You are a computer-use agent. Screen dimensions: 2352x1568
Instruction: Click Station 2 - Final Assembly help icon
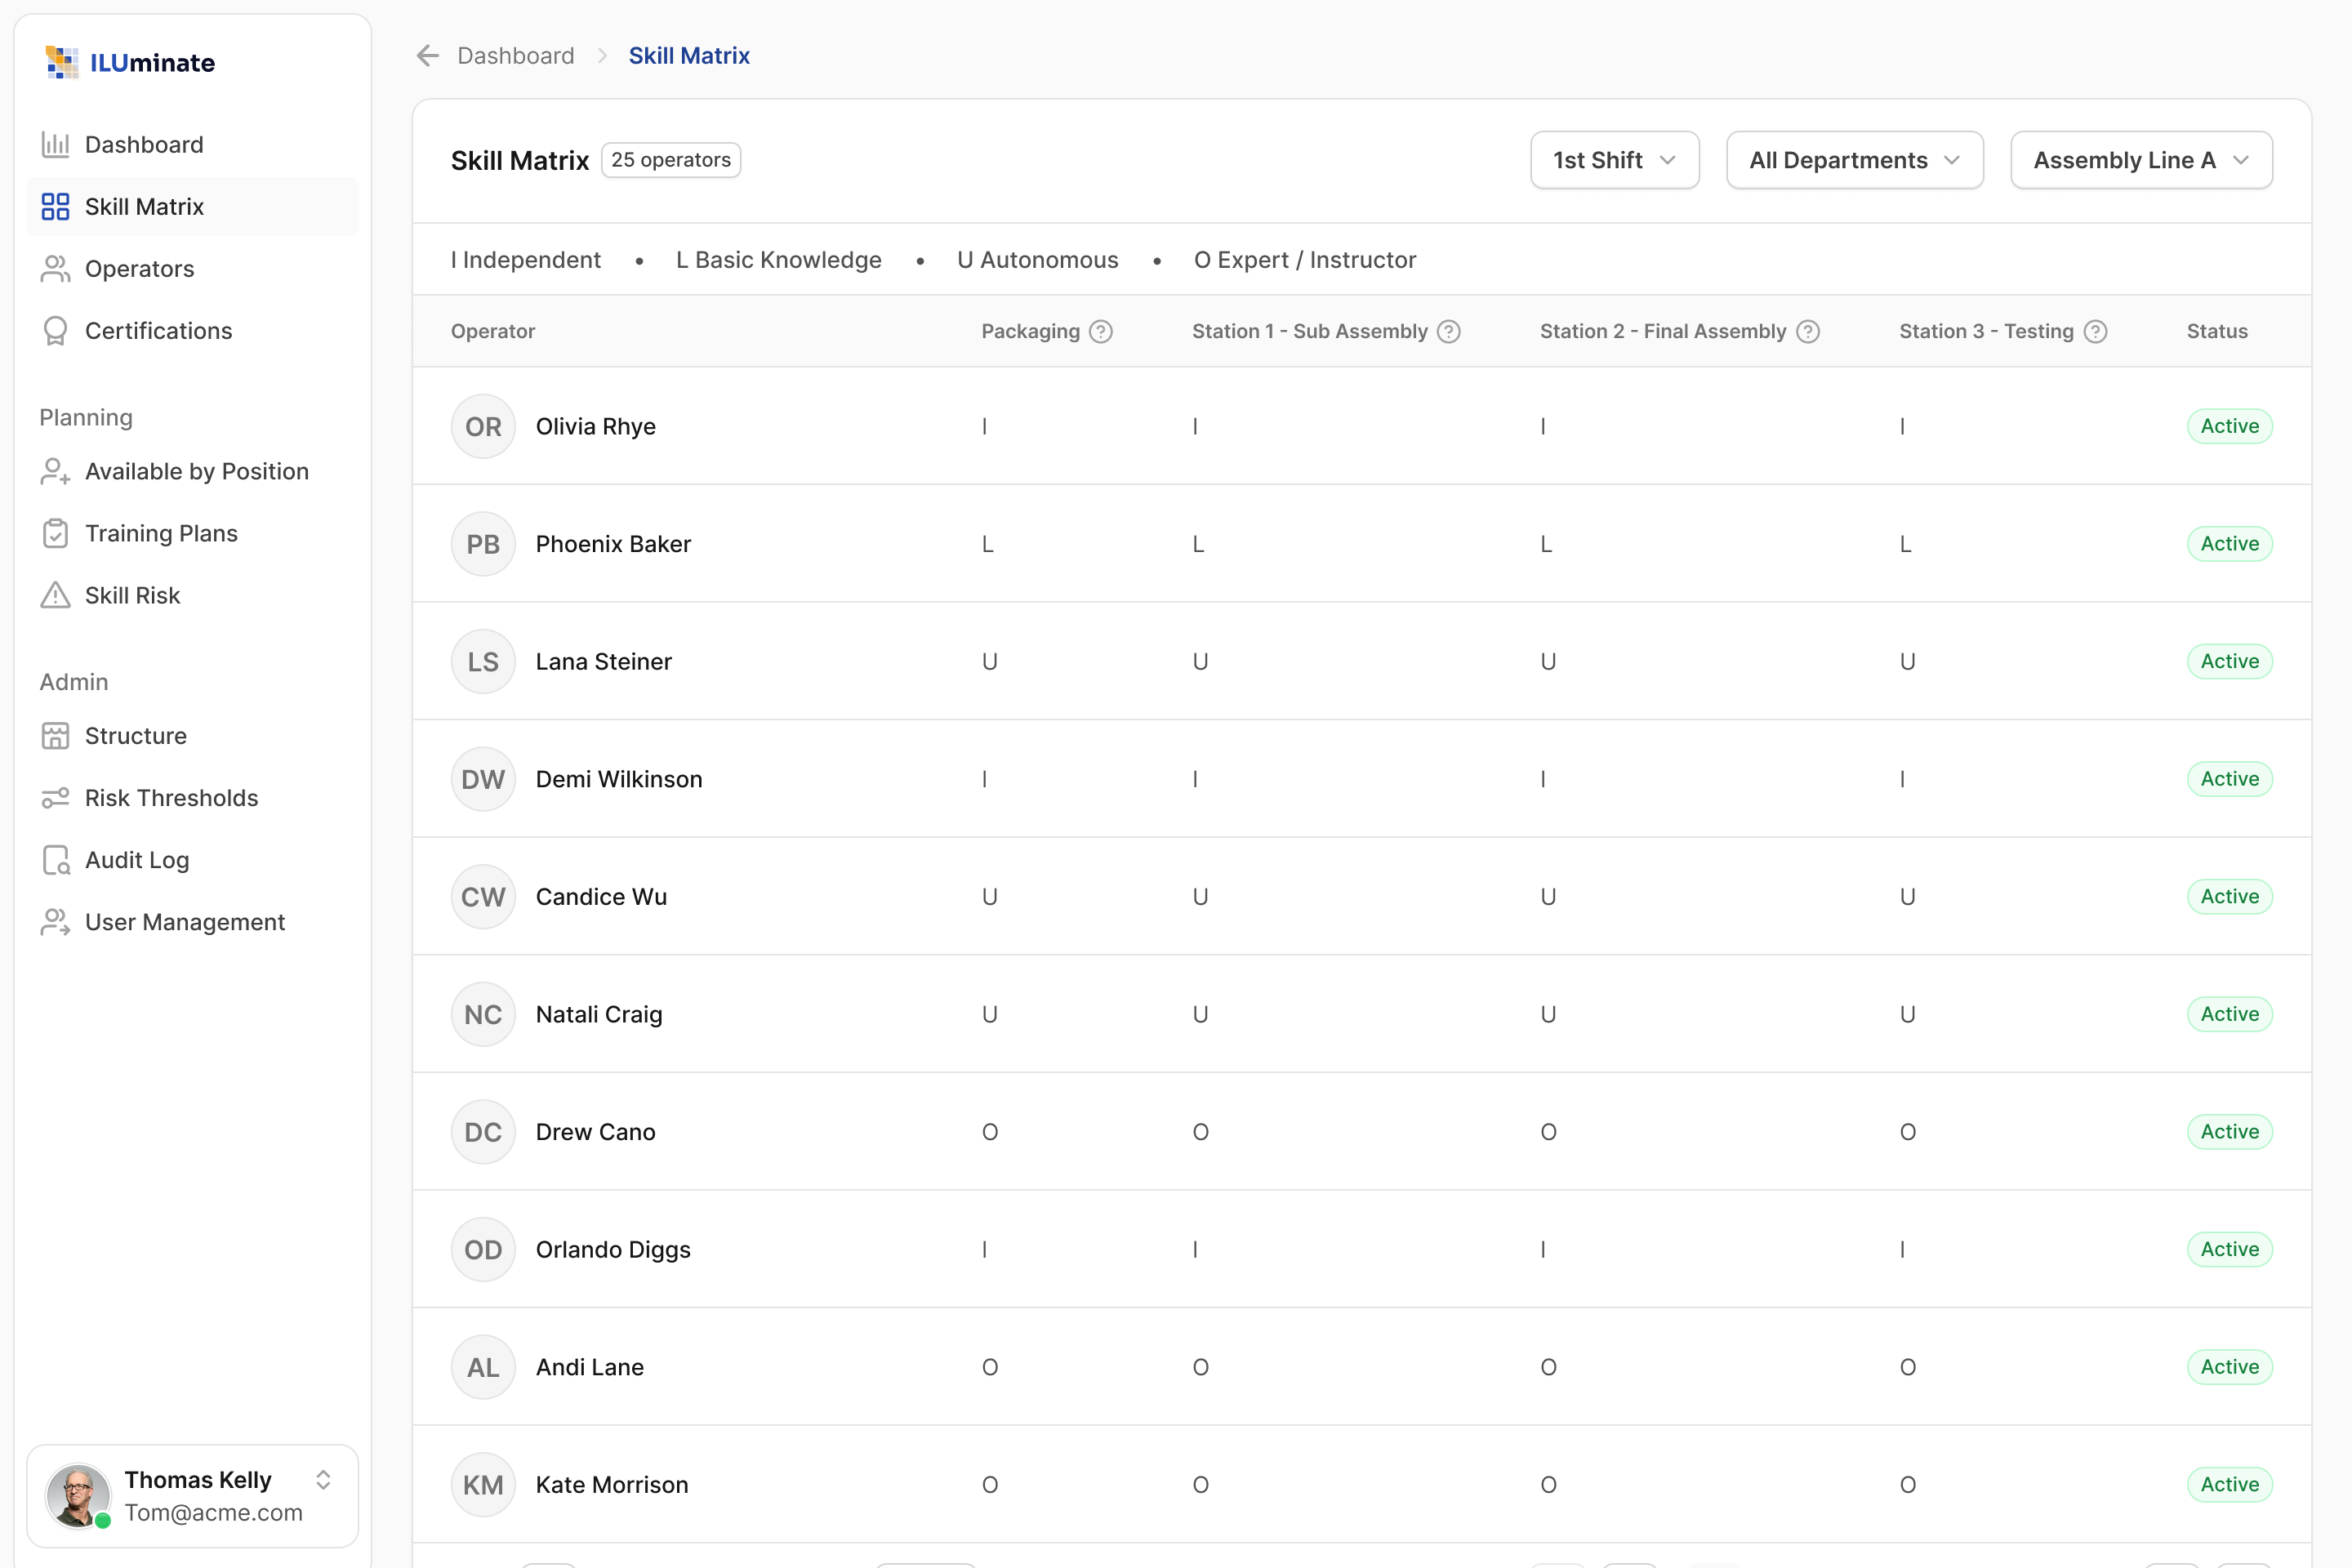point(1808,332)
